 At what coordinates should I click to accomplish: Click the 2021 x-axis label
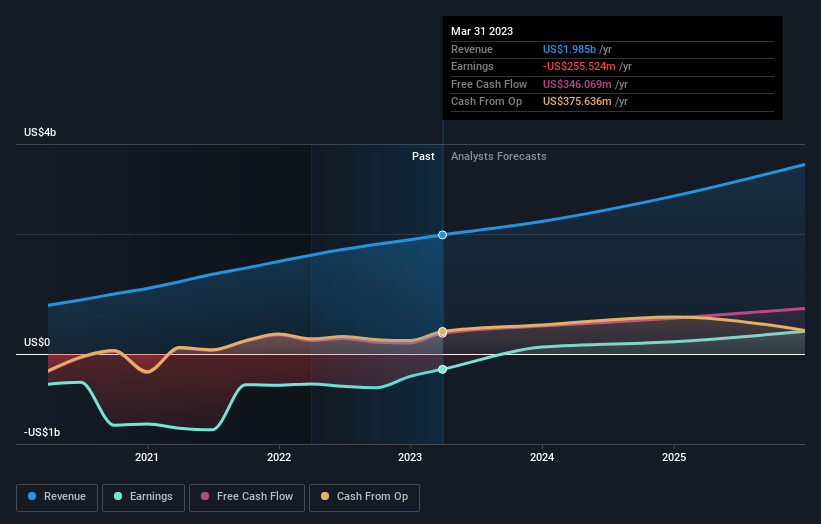point(147,457)
